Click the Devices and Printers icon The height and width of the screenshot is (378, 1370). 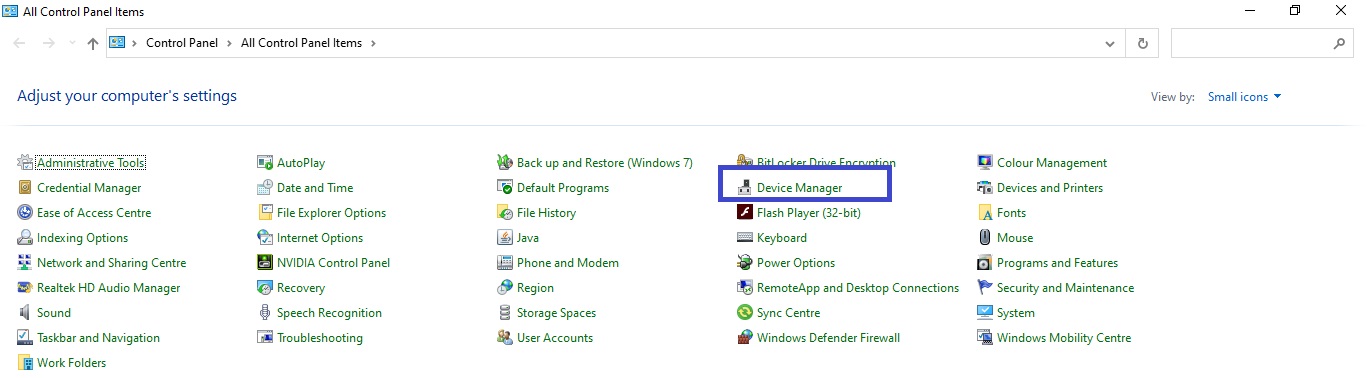click(985, 188)
